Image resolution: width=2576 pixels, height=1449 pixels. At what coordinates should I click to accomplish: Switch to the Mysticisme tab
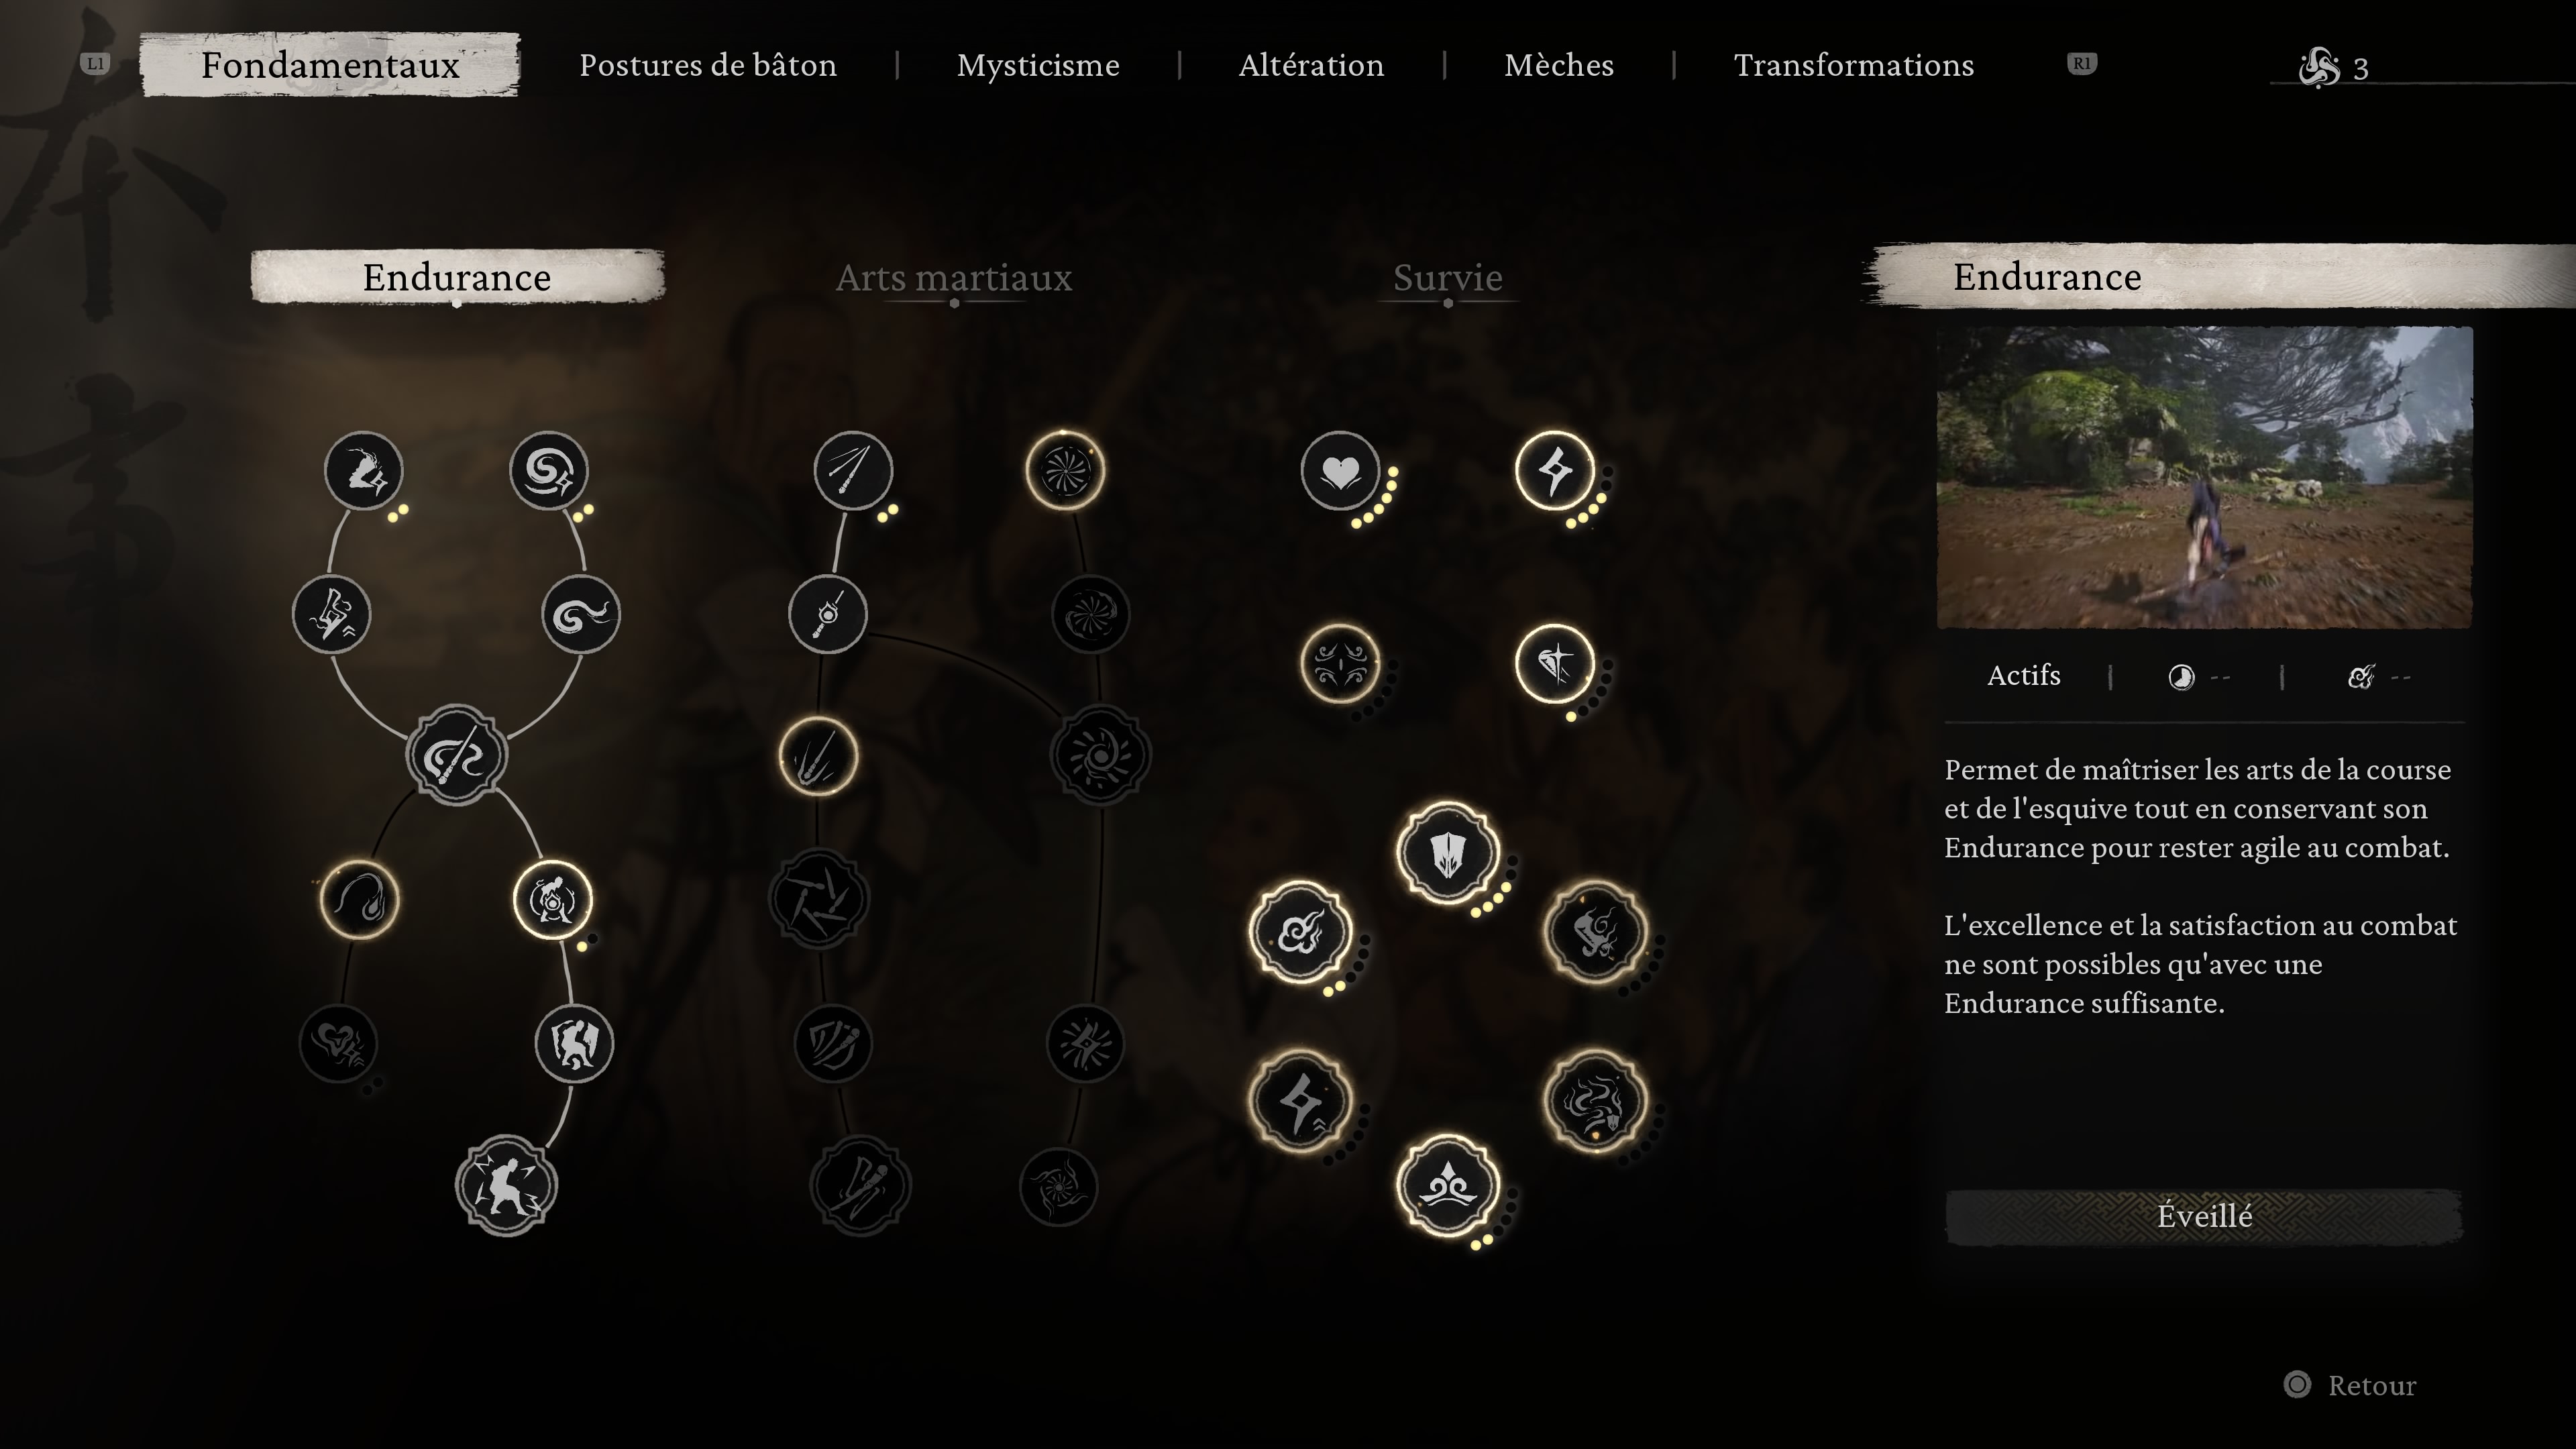tap(1038, 65)
